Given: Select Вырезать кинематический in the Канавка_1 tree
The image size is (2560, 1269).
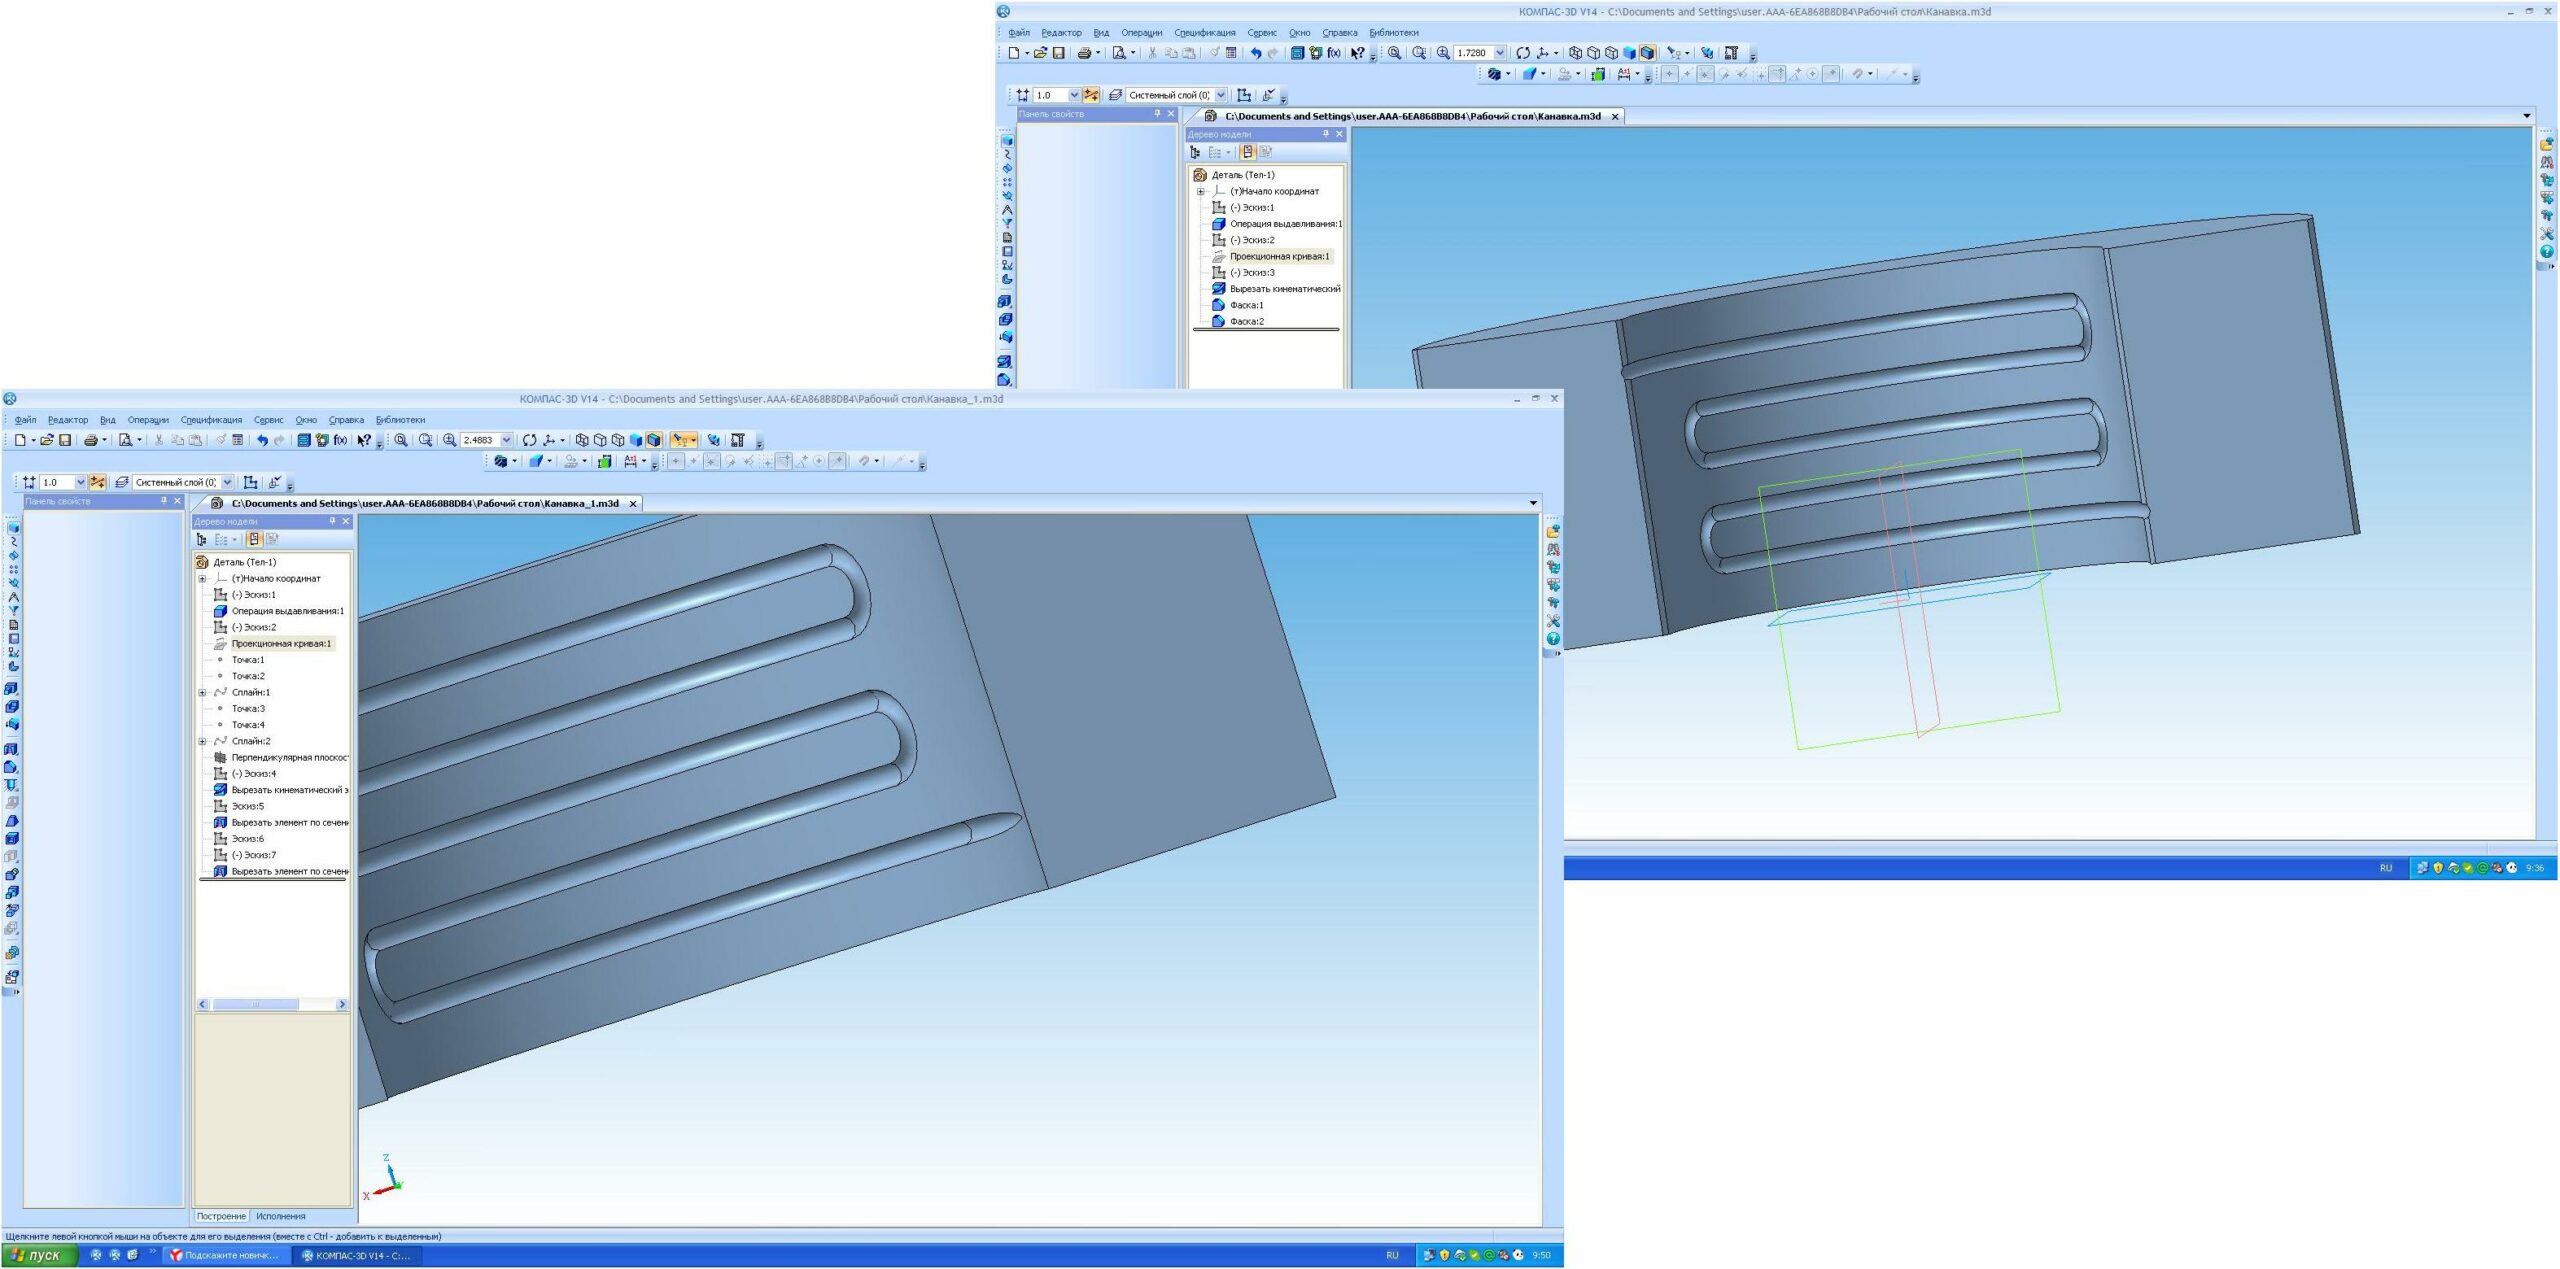Looking at the screenshot, I should click(282, 791).
